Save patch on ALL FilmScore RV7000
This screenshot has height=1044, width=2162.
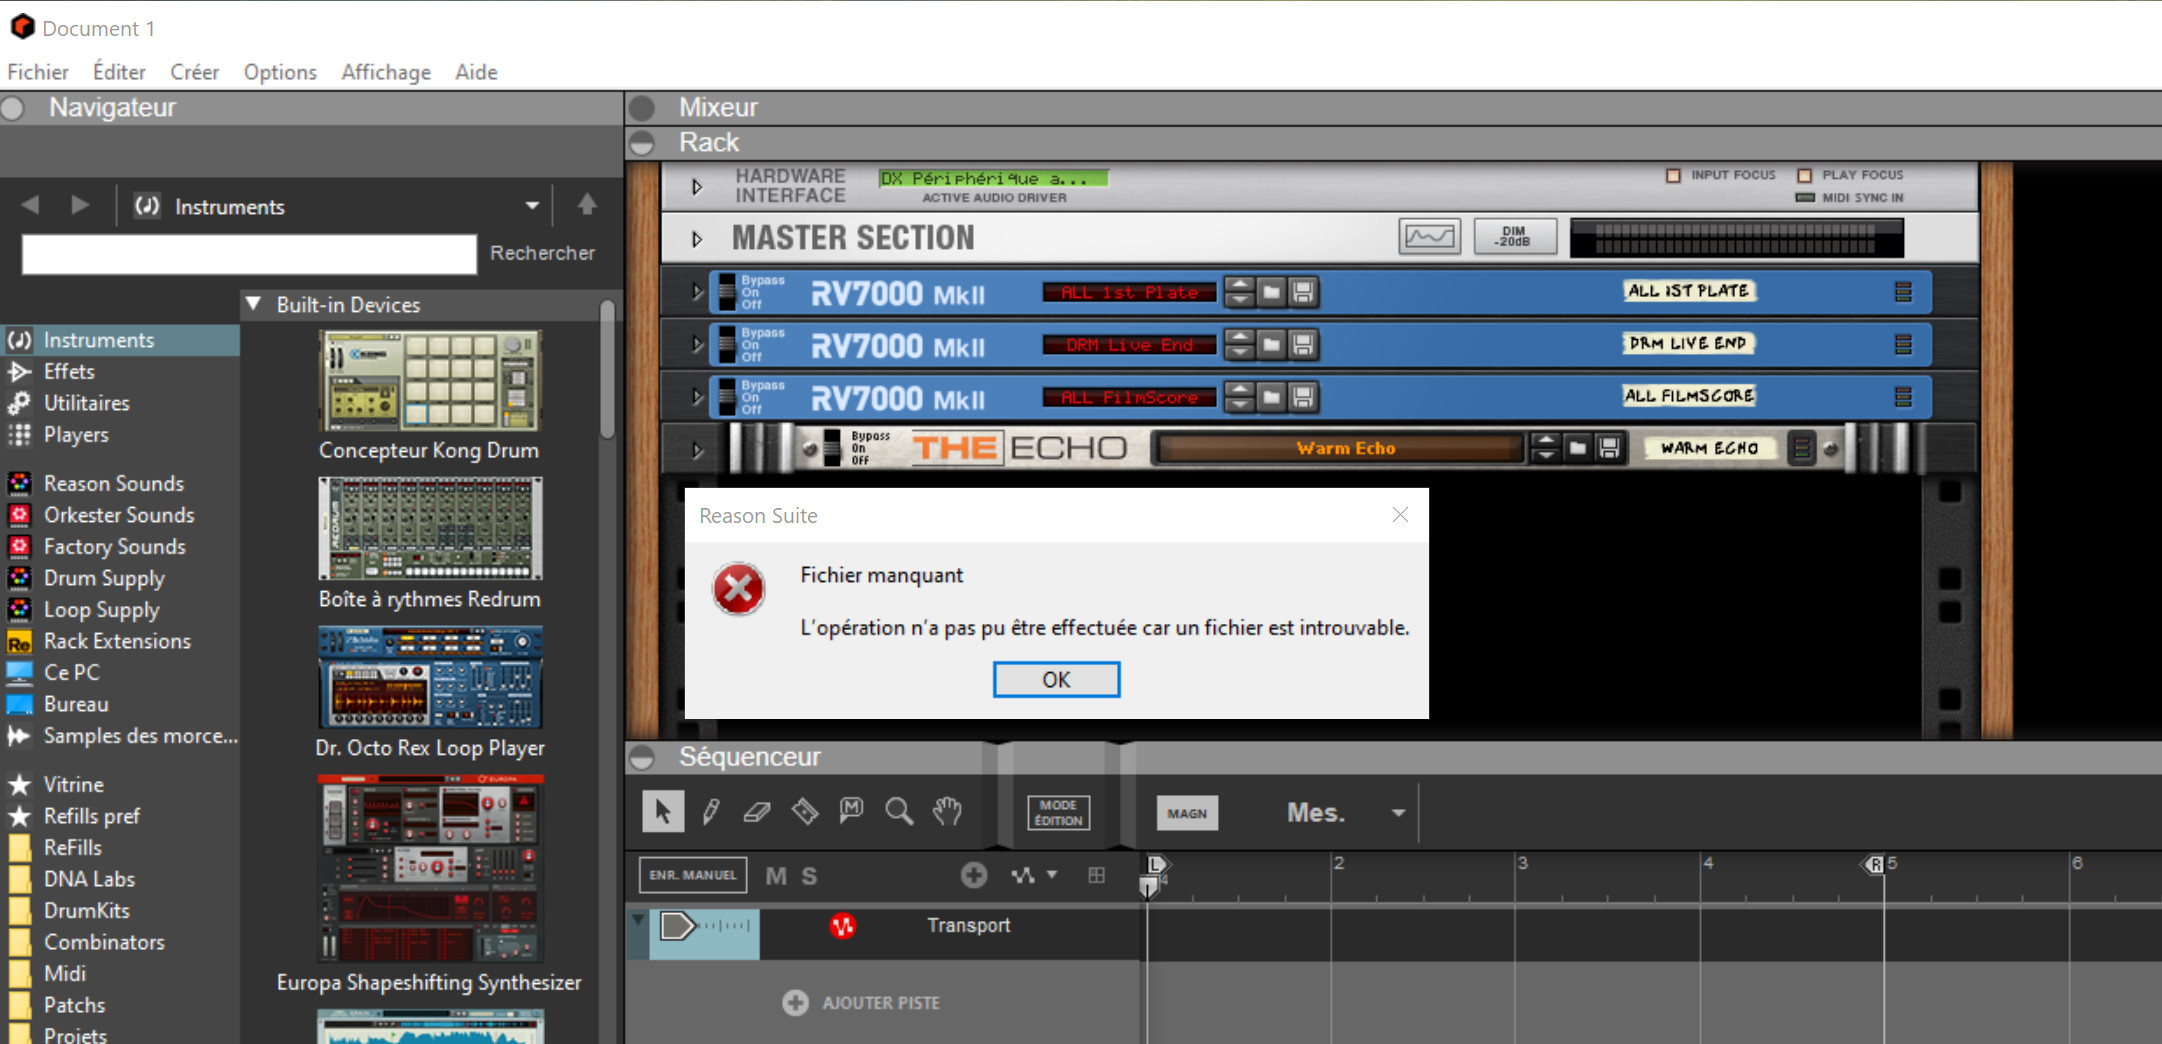pos(1302,398)
